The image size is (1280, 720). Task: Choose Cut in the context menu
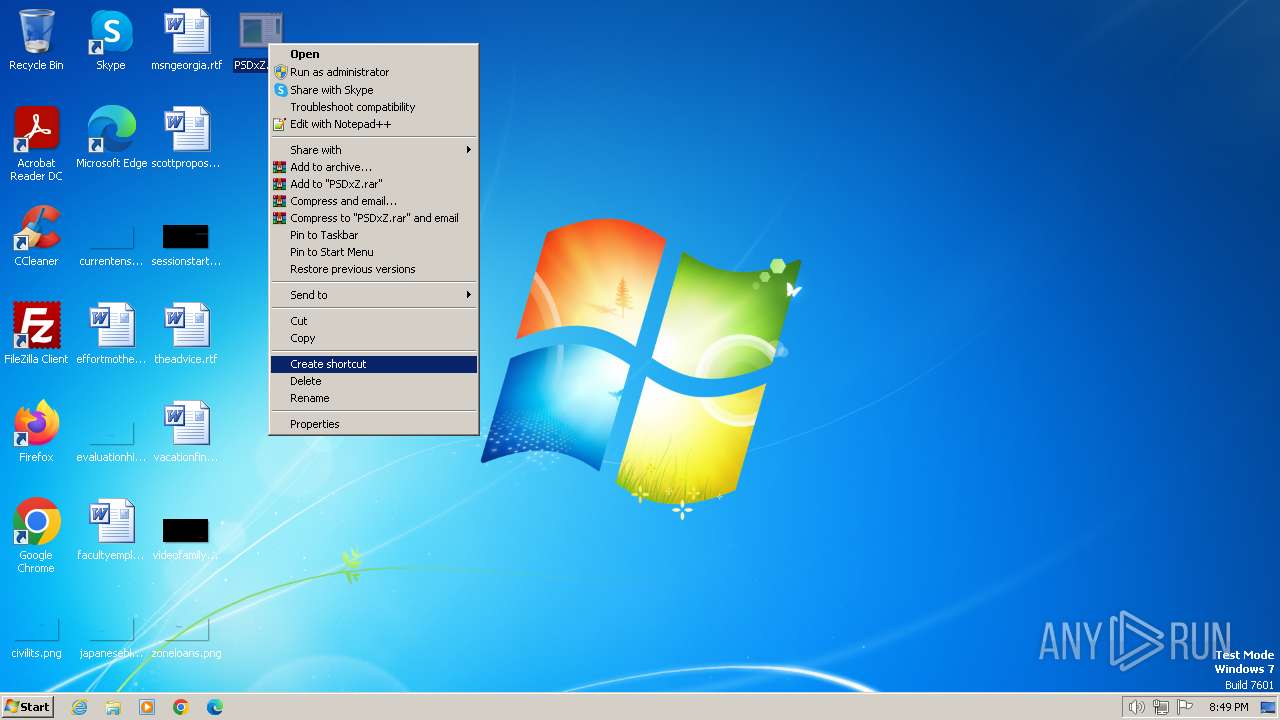[x=374, y=321]
